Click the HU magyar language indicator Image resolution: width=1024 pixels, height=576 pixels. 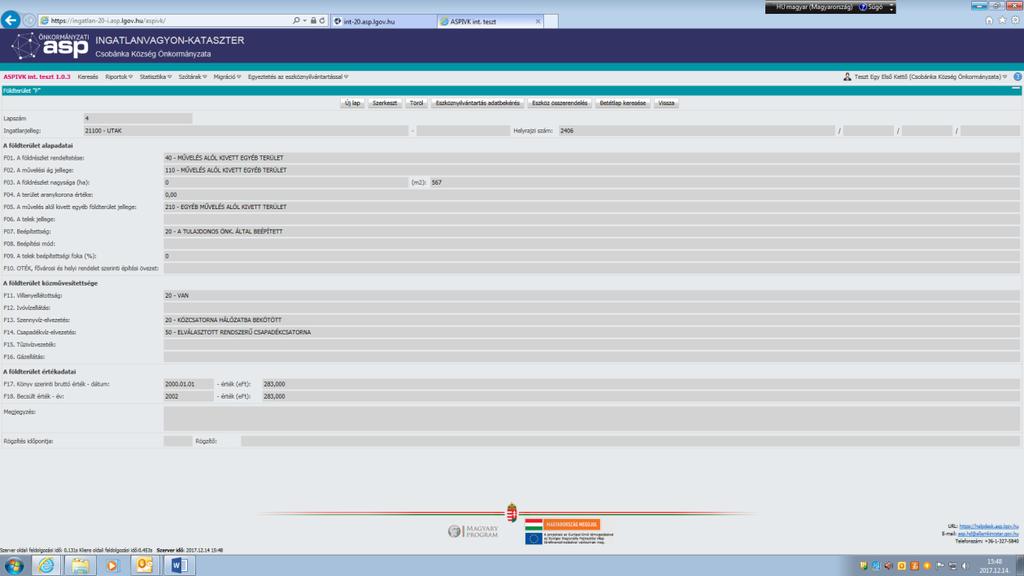coord(814,7)
